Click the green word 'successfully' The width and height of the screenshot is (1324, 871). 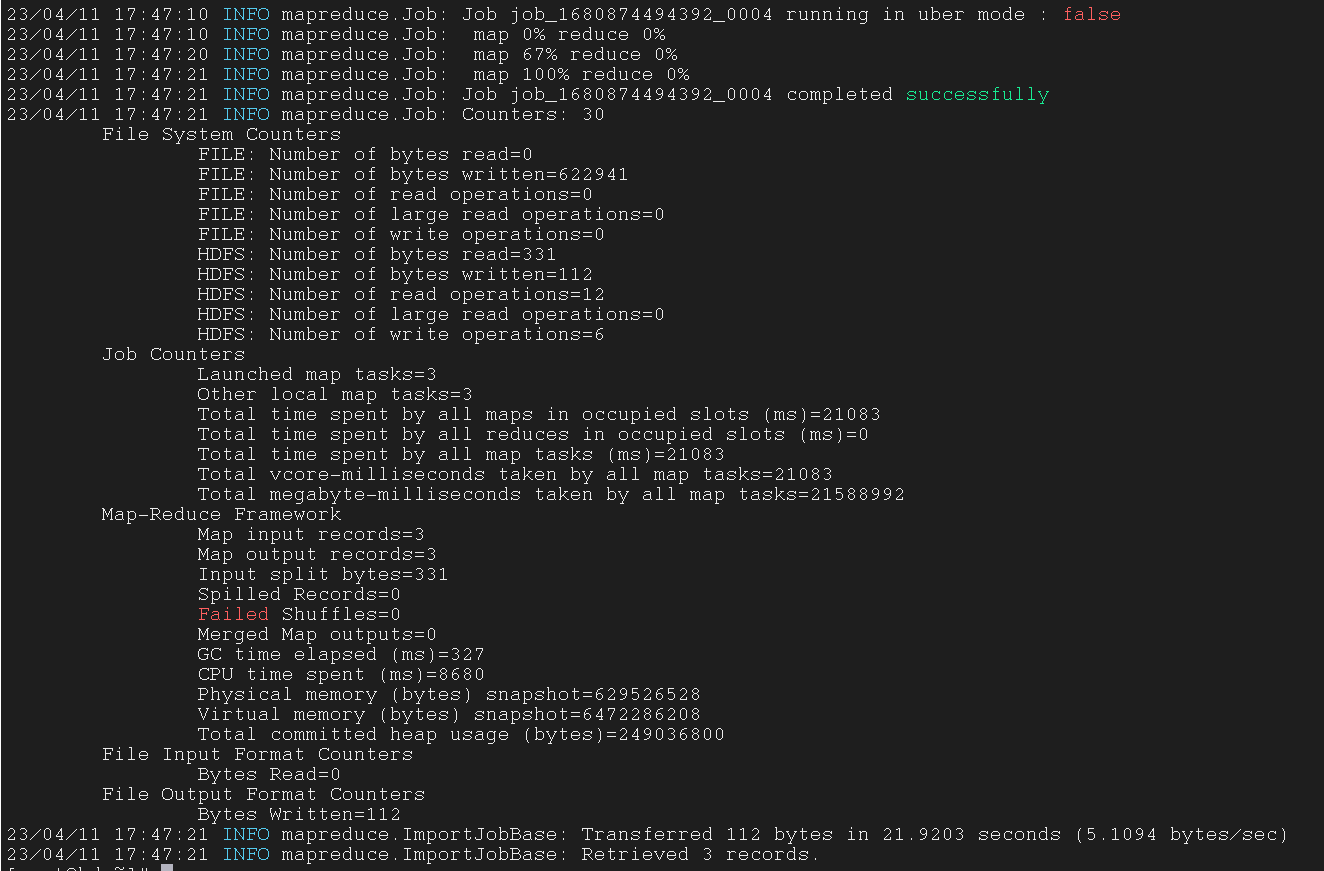(x=977, y=95)
